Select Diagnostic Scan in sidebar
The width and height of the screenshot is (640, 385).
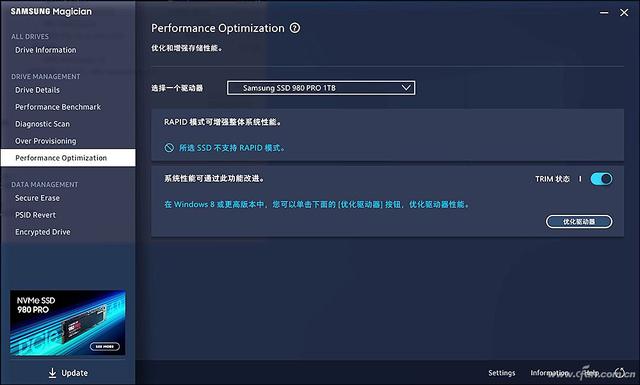[42, 124]
